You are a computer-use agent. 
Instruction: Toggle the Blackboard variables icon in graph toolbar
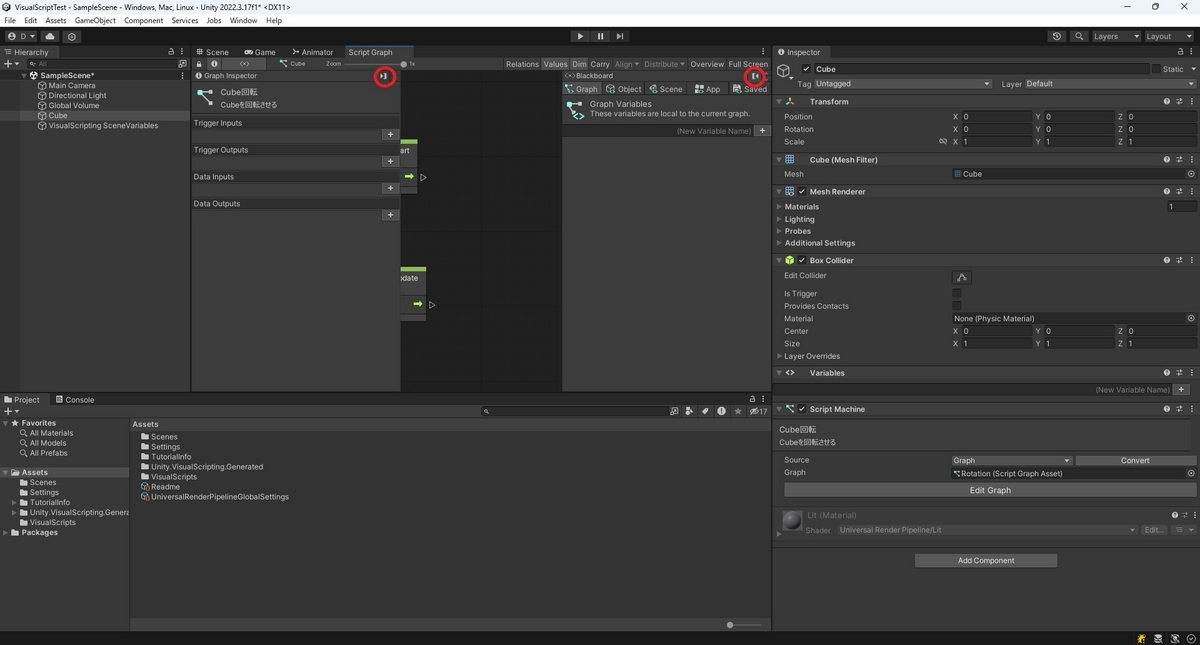pyautogui.click(x=244, y=64)
